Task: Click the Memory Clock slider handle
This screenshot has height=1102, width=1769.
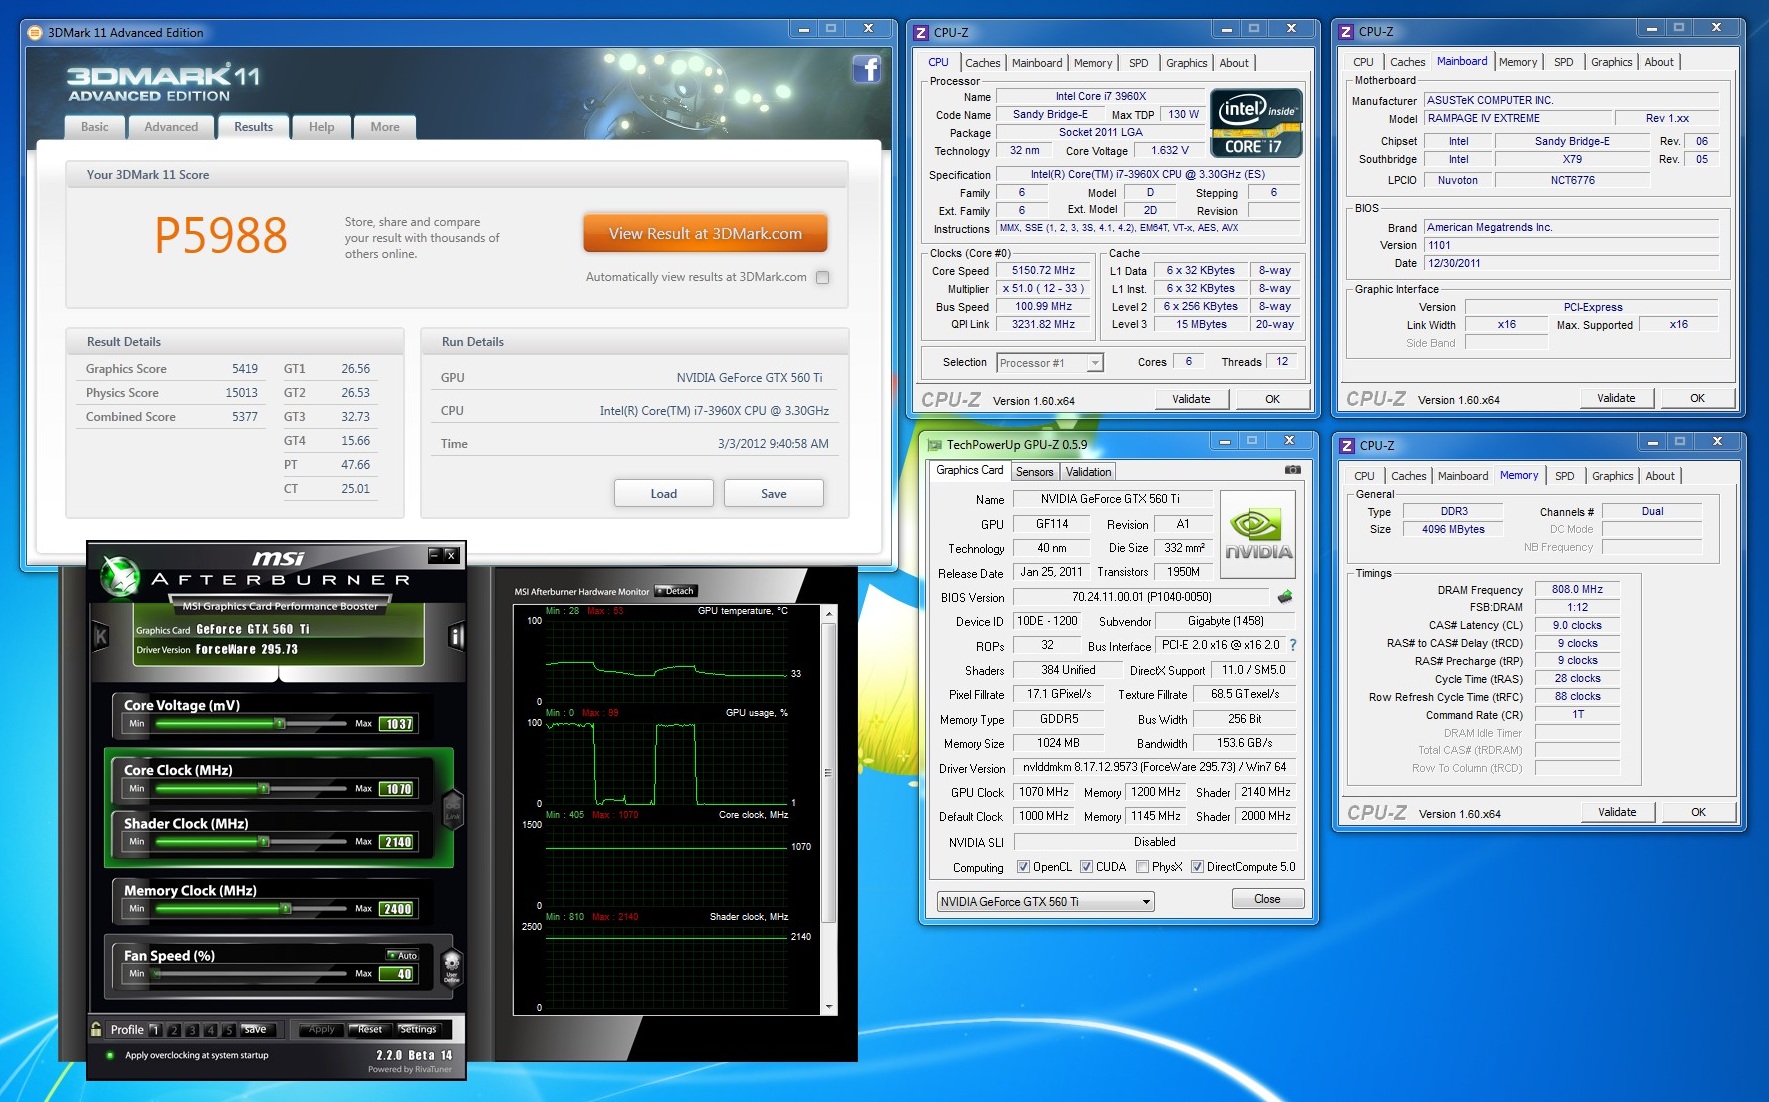Action: [286, 908]
